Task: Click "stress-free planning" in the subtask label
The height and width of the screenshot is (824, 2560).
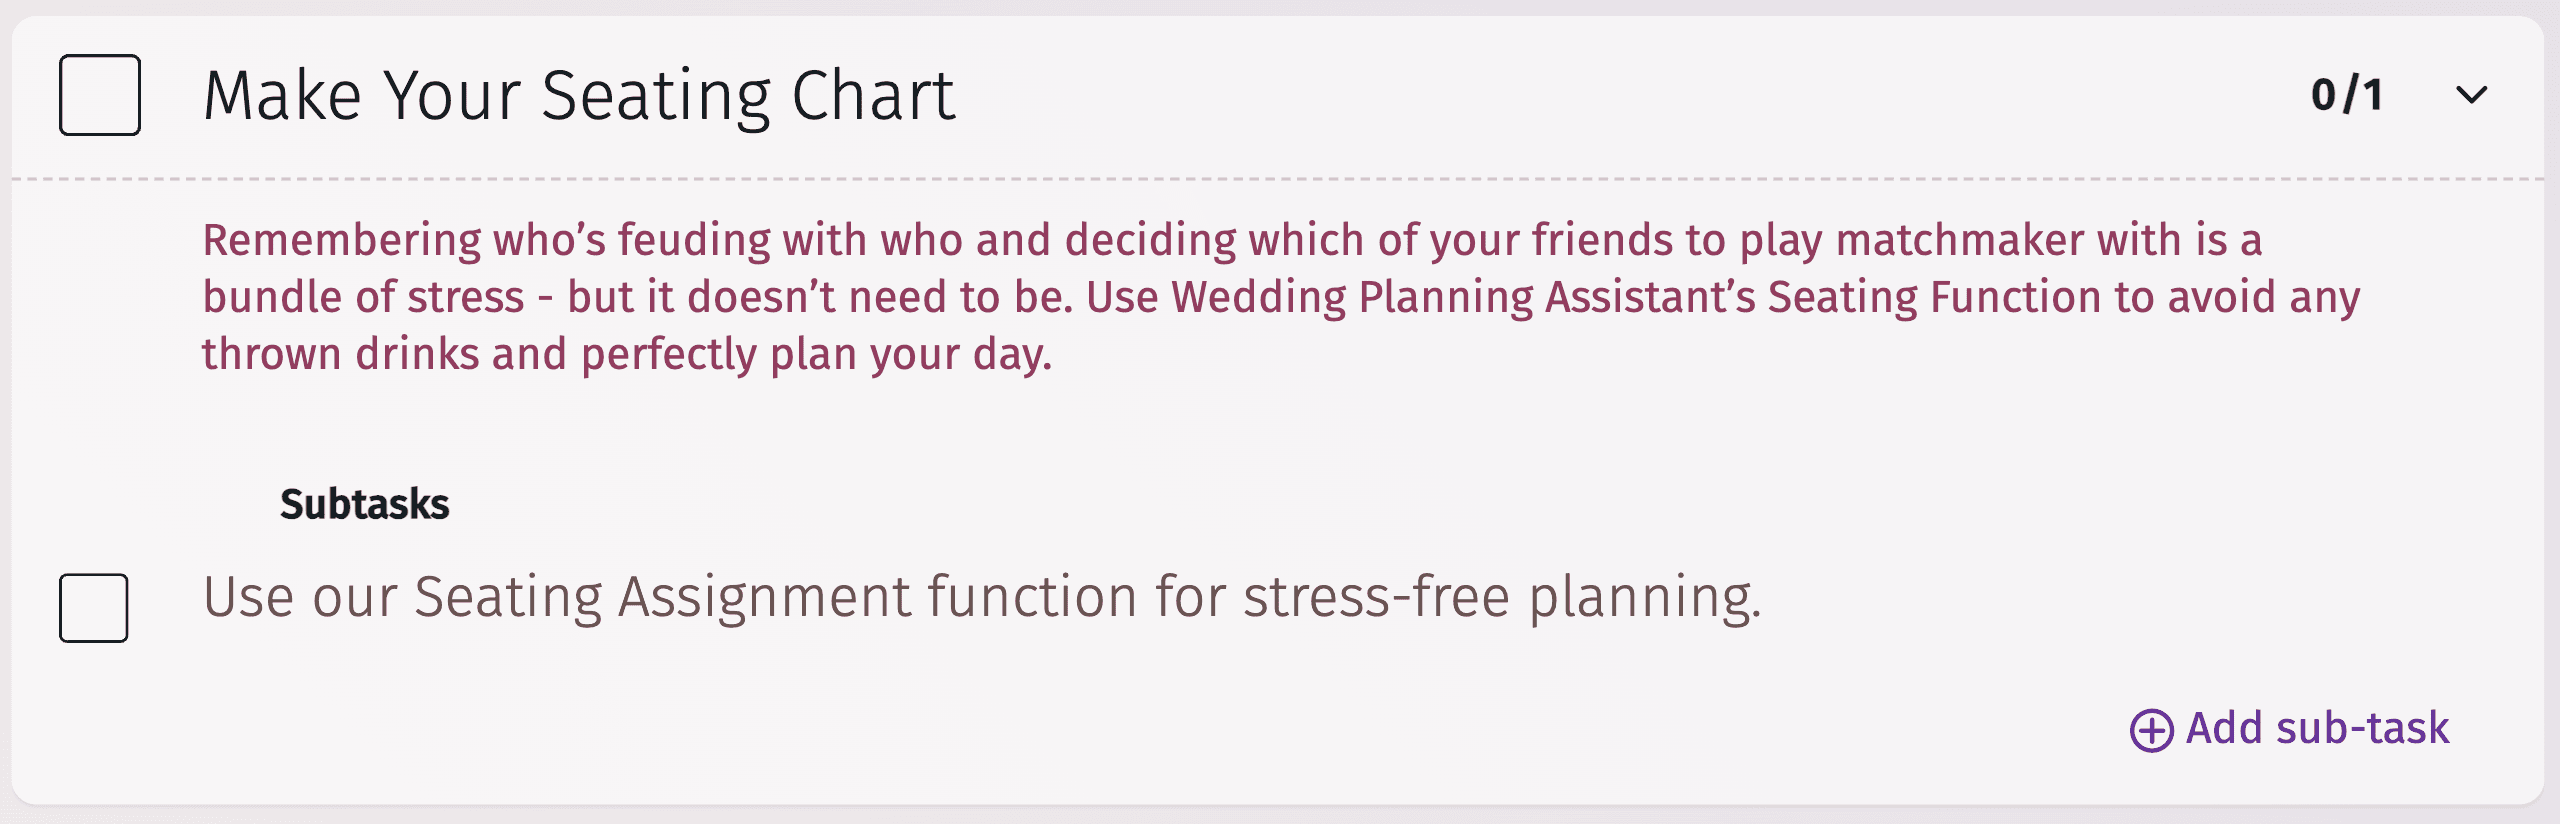Action: (1500, 597)
